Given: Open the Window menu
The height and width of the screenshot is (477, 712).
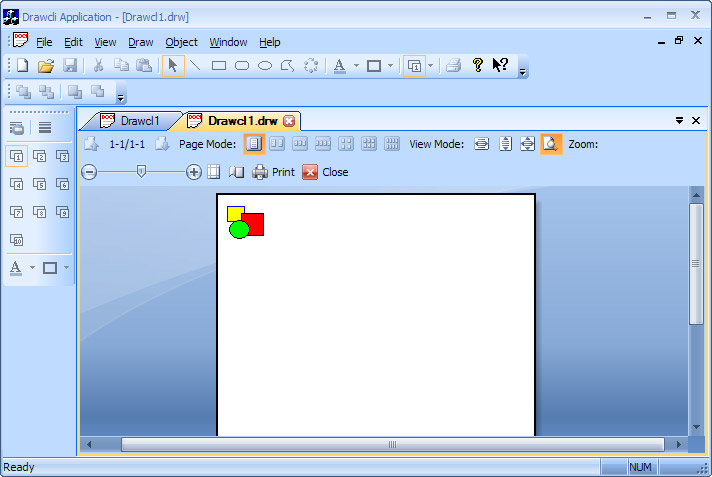Looking at the screenshot, I should pos(228,42).
